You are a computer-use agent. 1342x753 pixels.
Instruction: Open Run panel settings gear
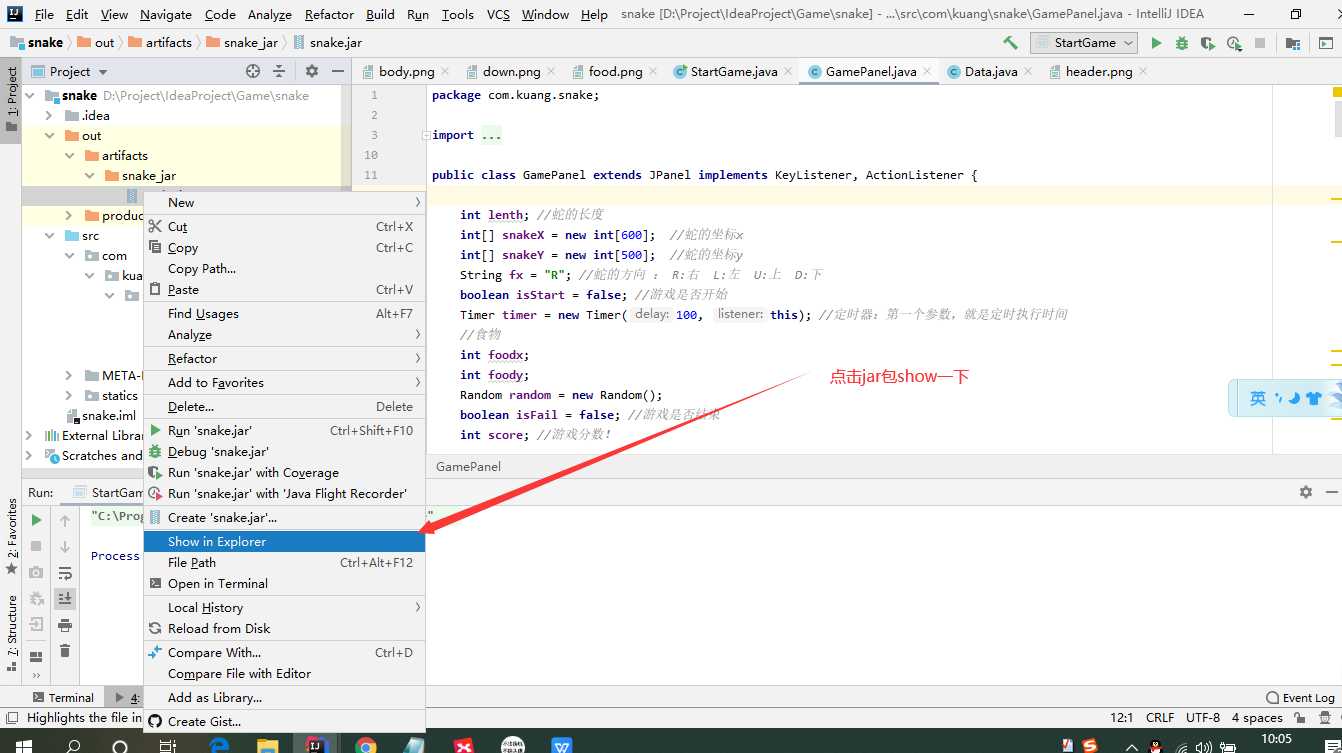pos(1305,492)
